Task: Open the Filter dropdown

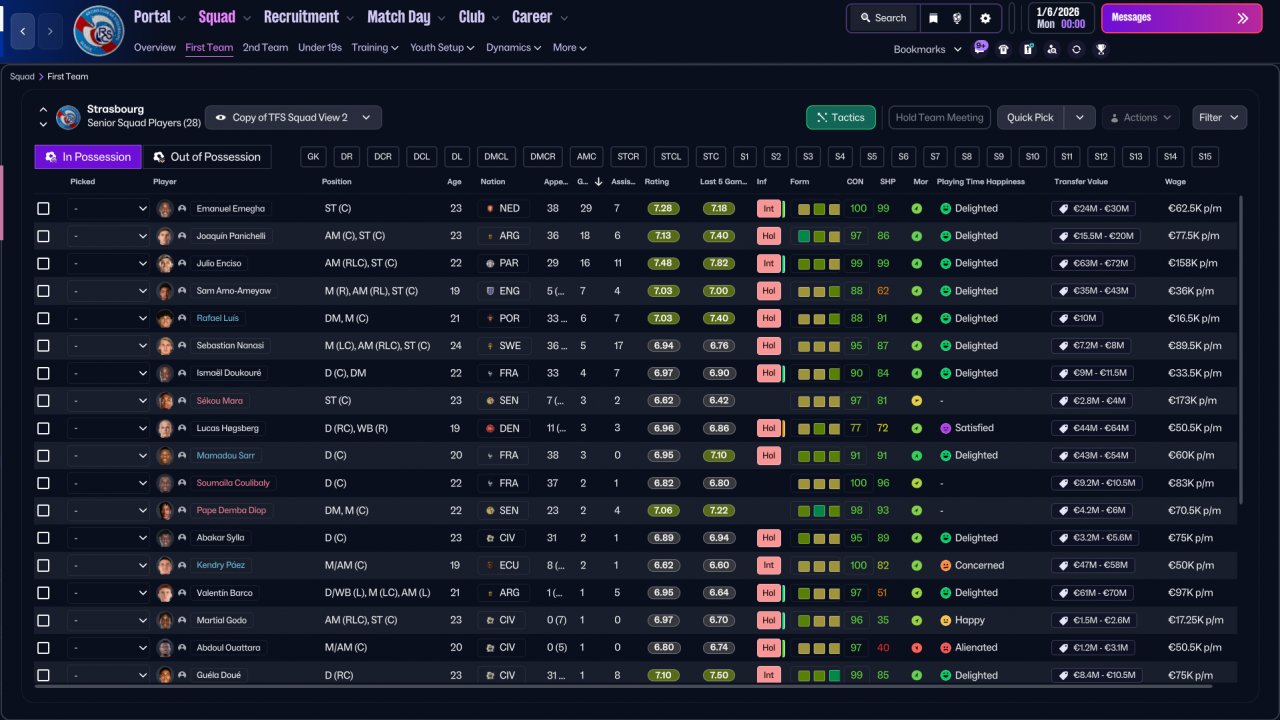Action: [x=1219, y=117]
